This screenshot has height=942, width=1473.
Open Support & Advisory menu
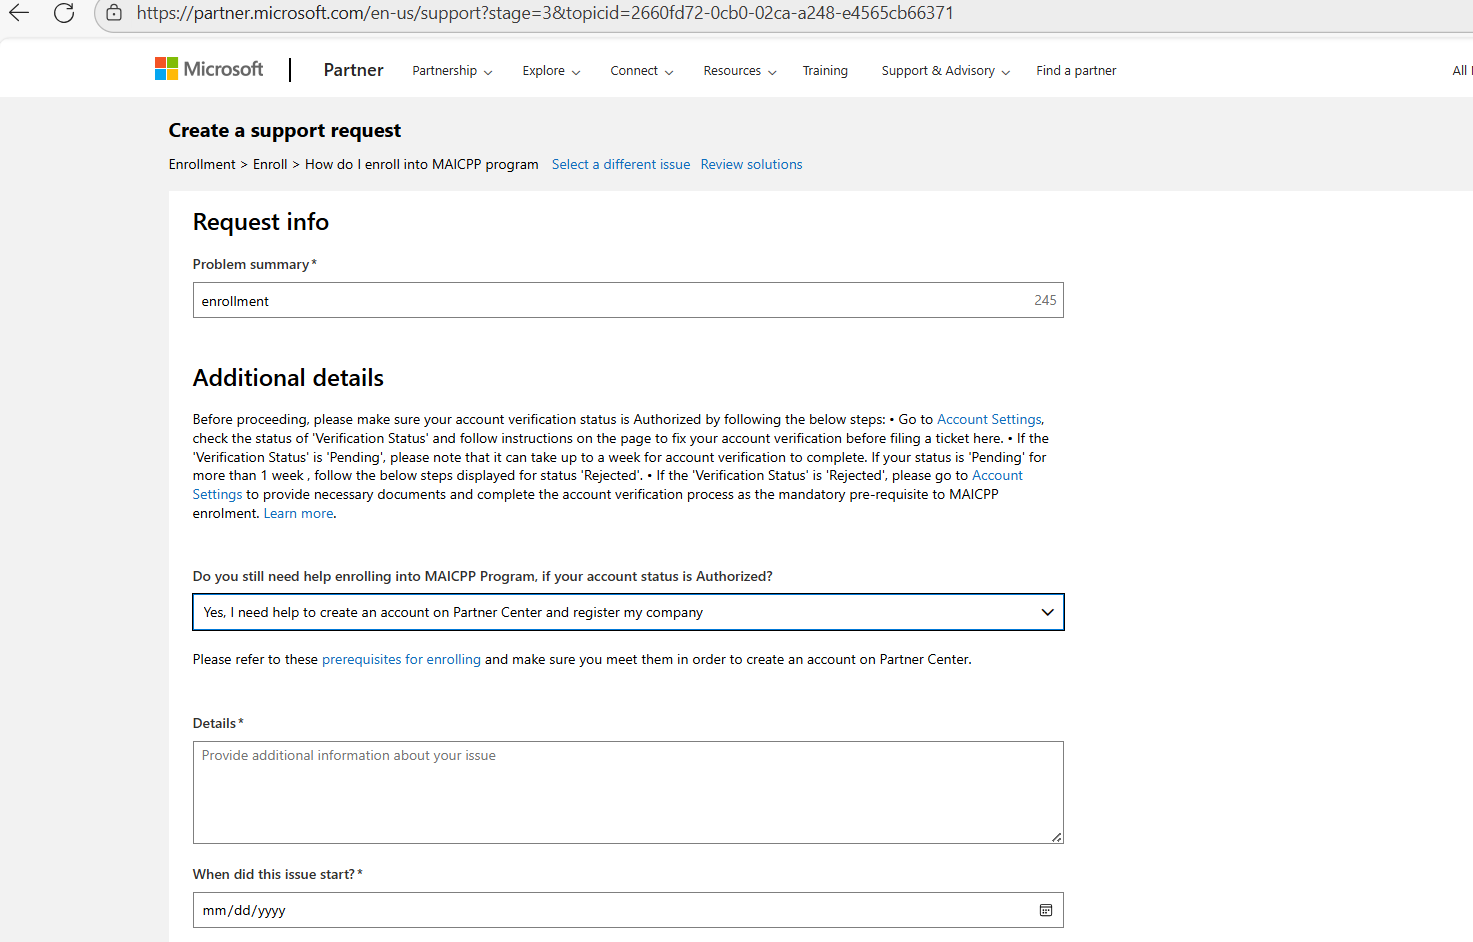[x=946, y=71]
